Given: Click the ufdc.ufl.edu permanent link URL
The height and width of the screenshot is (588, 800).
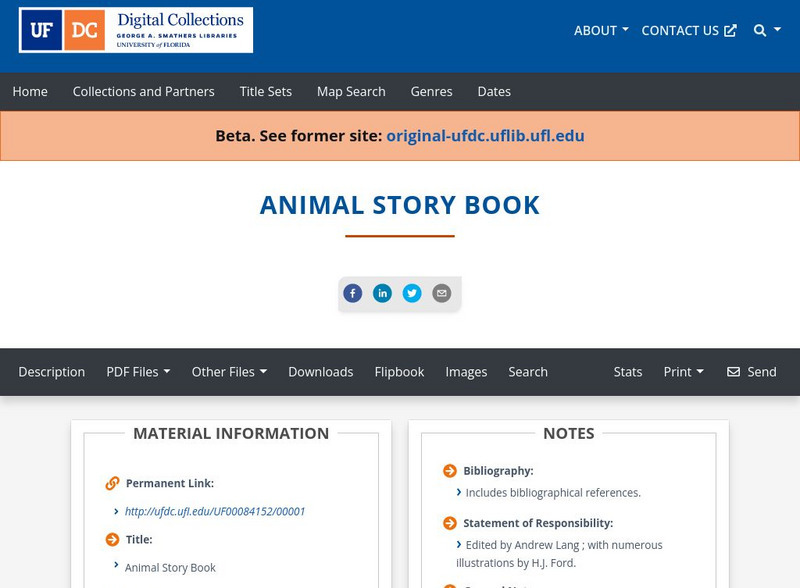Looking at the screenshot, I should pyautogui.click(x=214, y=510).
